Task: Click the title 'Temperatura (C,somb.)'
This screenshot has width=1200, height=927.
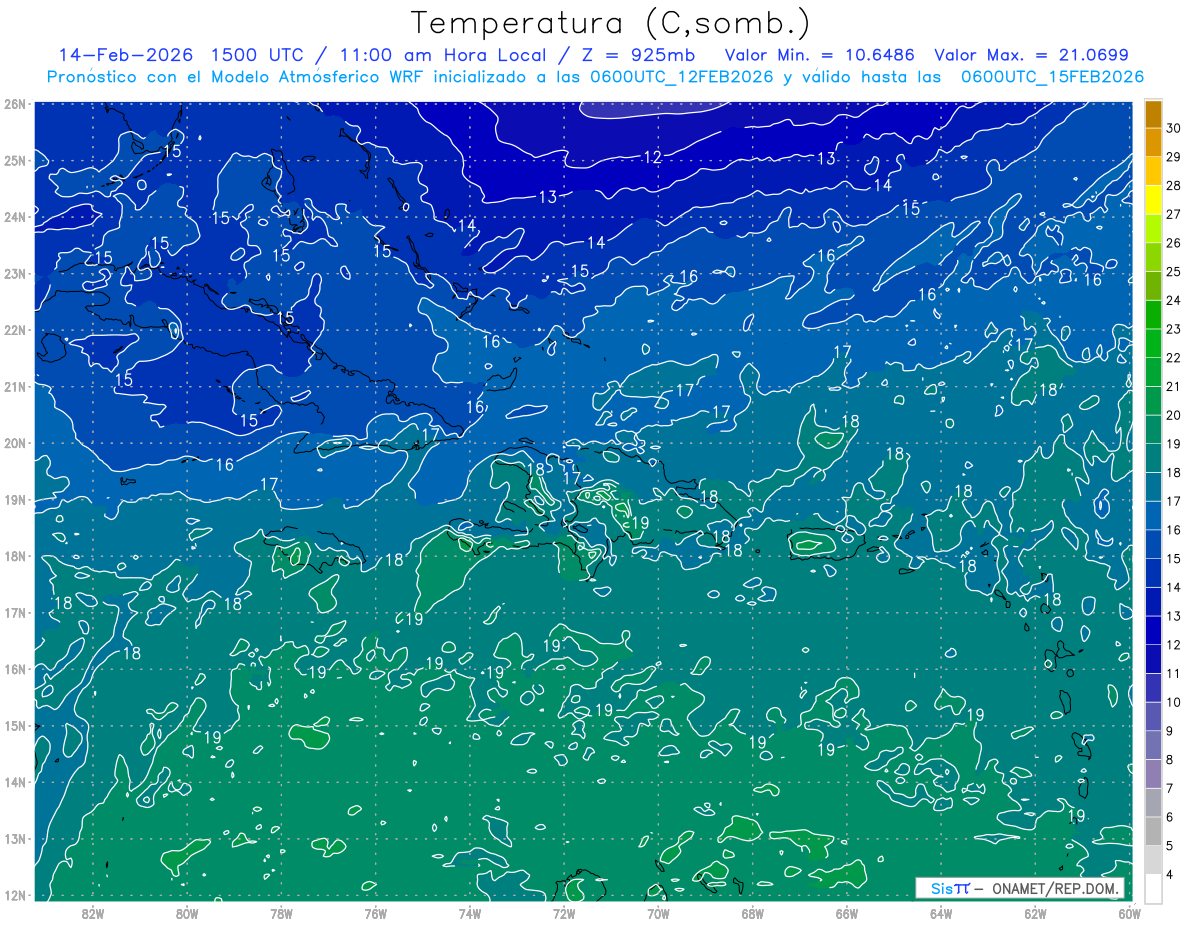Action: (610, 23)
